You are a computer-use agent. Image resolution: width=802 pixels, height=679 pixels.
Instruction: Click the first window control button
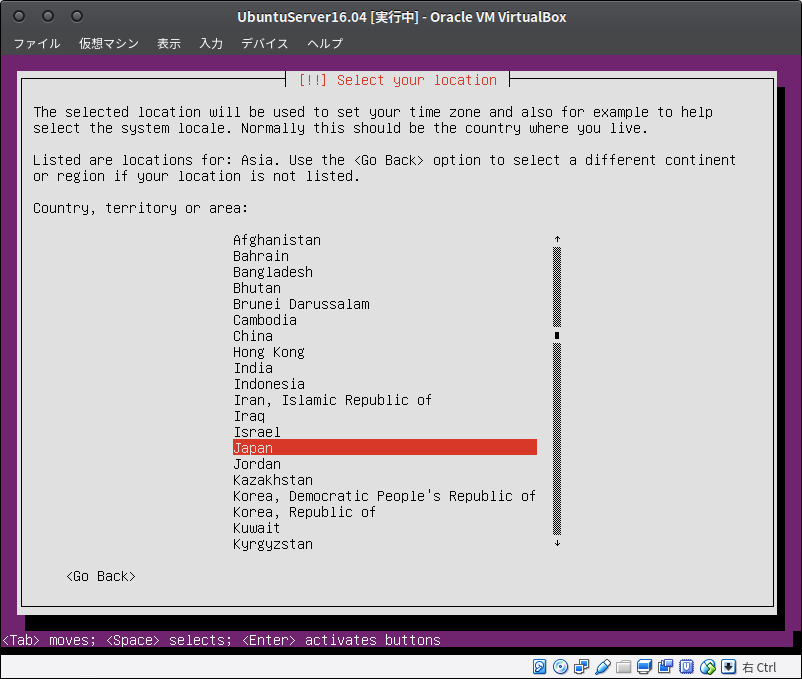[x=19, y=16]
